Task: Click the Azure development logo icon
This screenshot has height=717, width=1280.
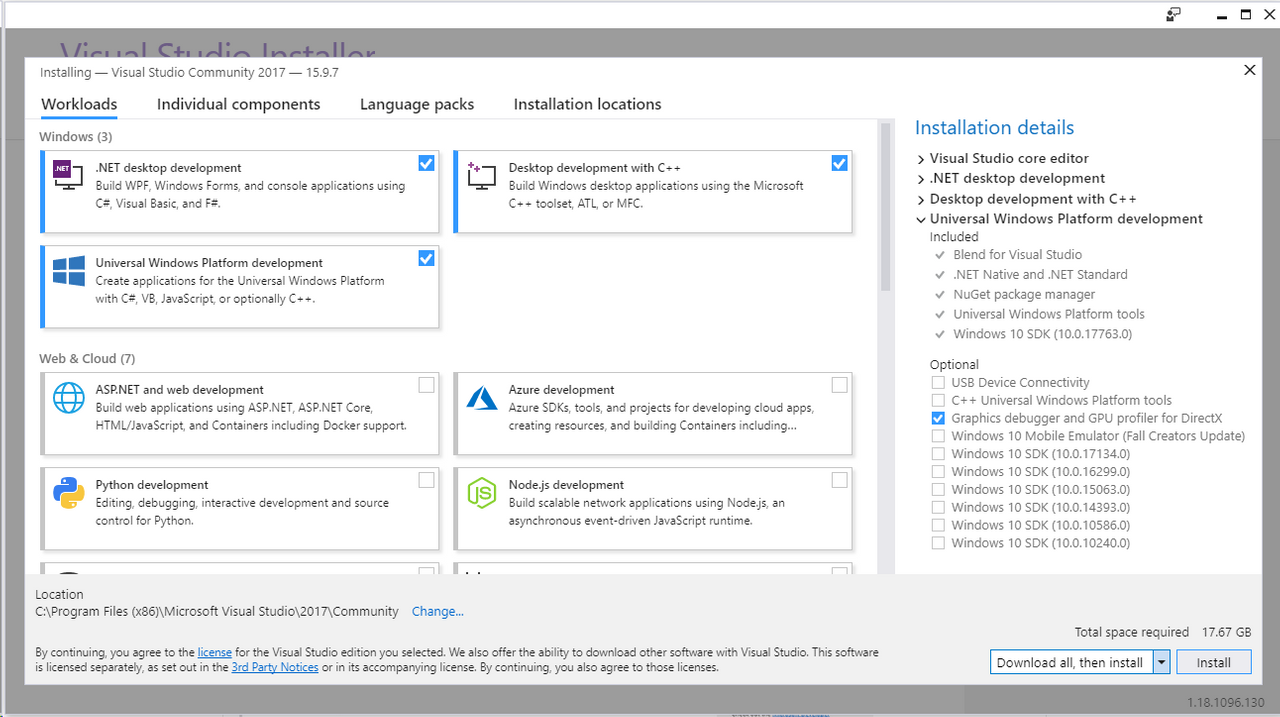Action: click(x=482, y=398)
